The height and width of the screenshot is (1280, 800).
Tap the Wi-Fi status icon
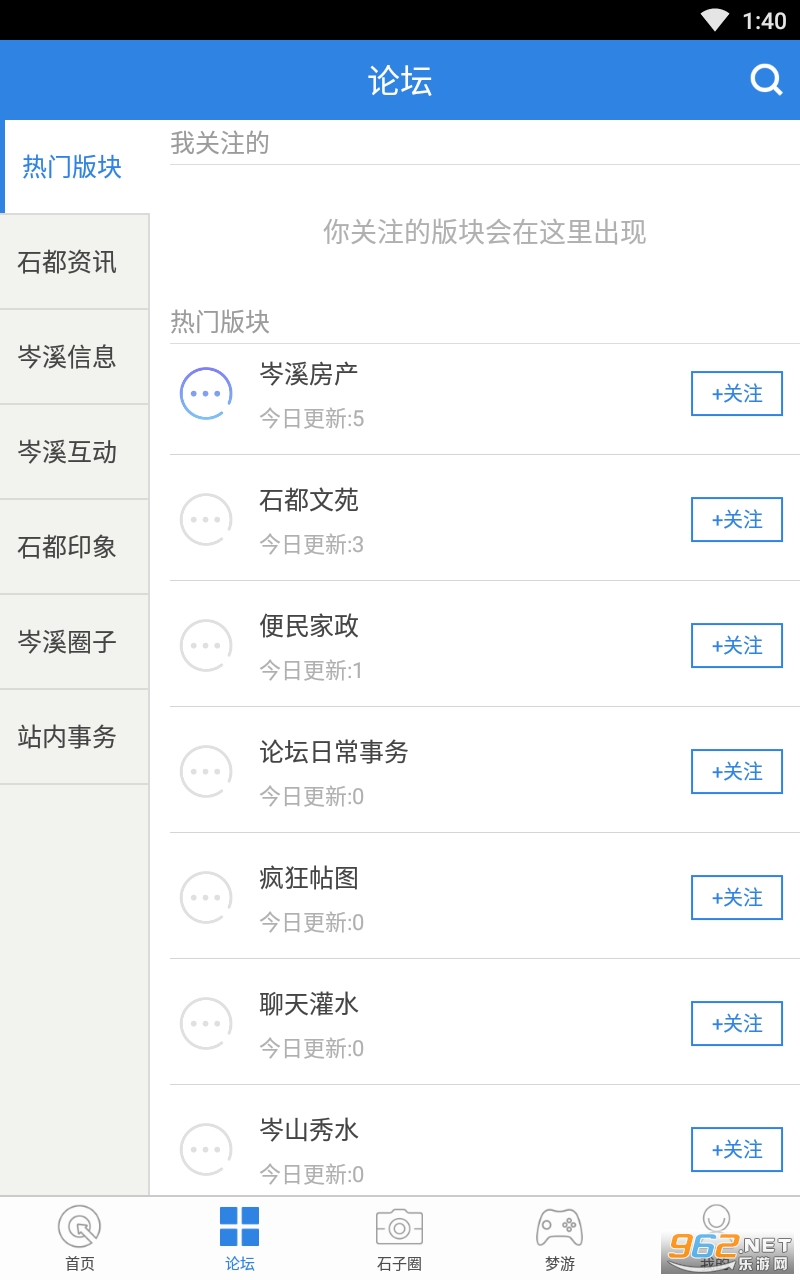click(x=715, y=20)
